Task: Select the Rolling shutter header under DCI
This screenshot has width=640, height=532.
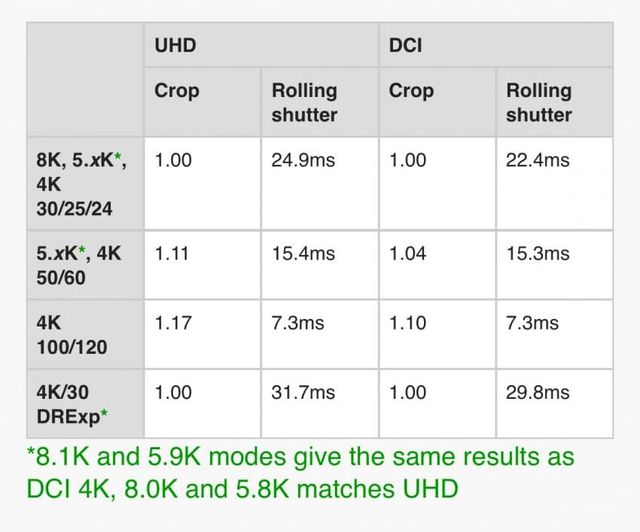Action: [x=539, y=102]
